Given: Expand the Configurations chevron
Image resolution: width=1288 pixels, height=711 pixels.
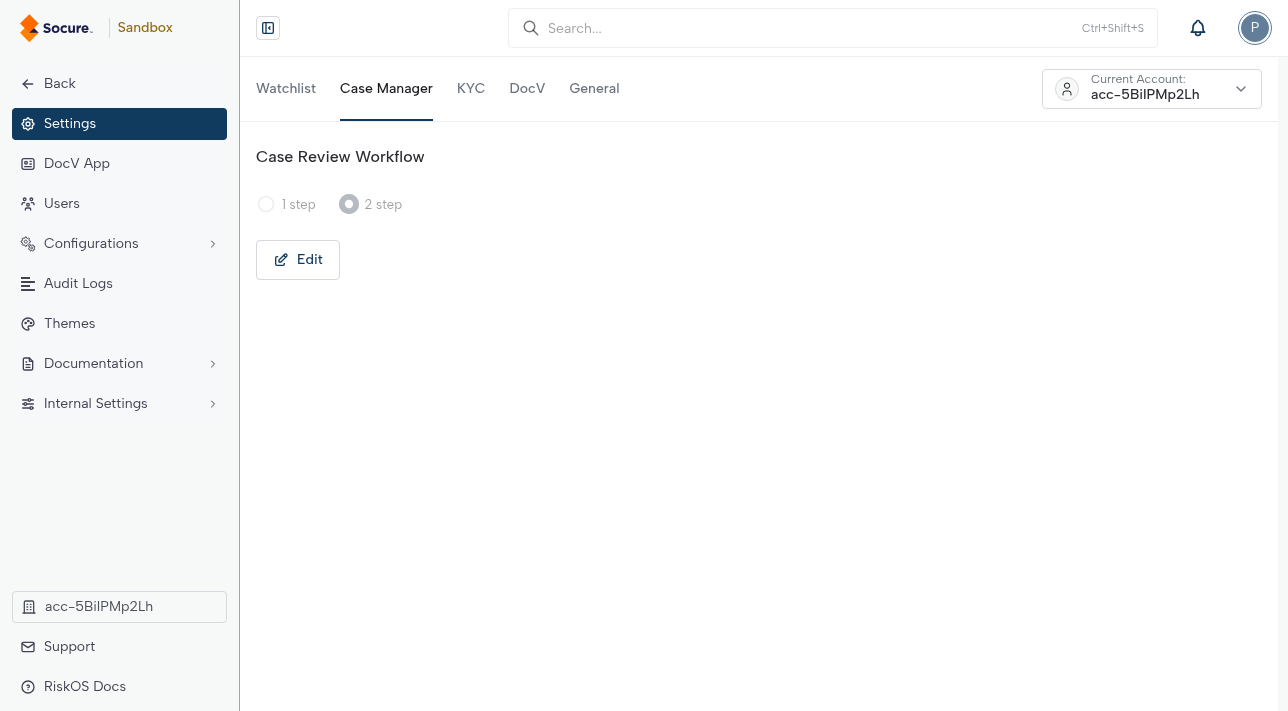Looking at the screenshot, I should (213, 244).
